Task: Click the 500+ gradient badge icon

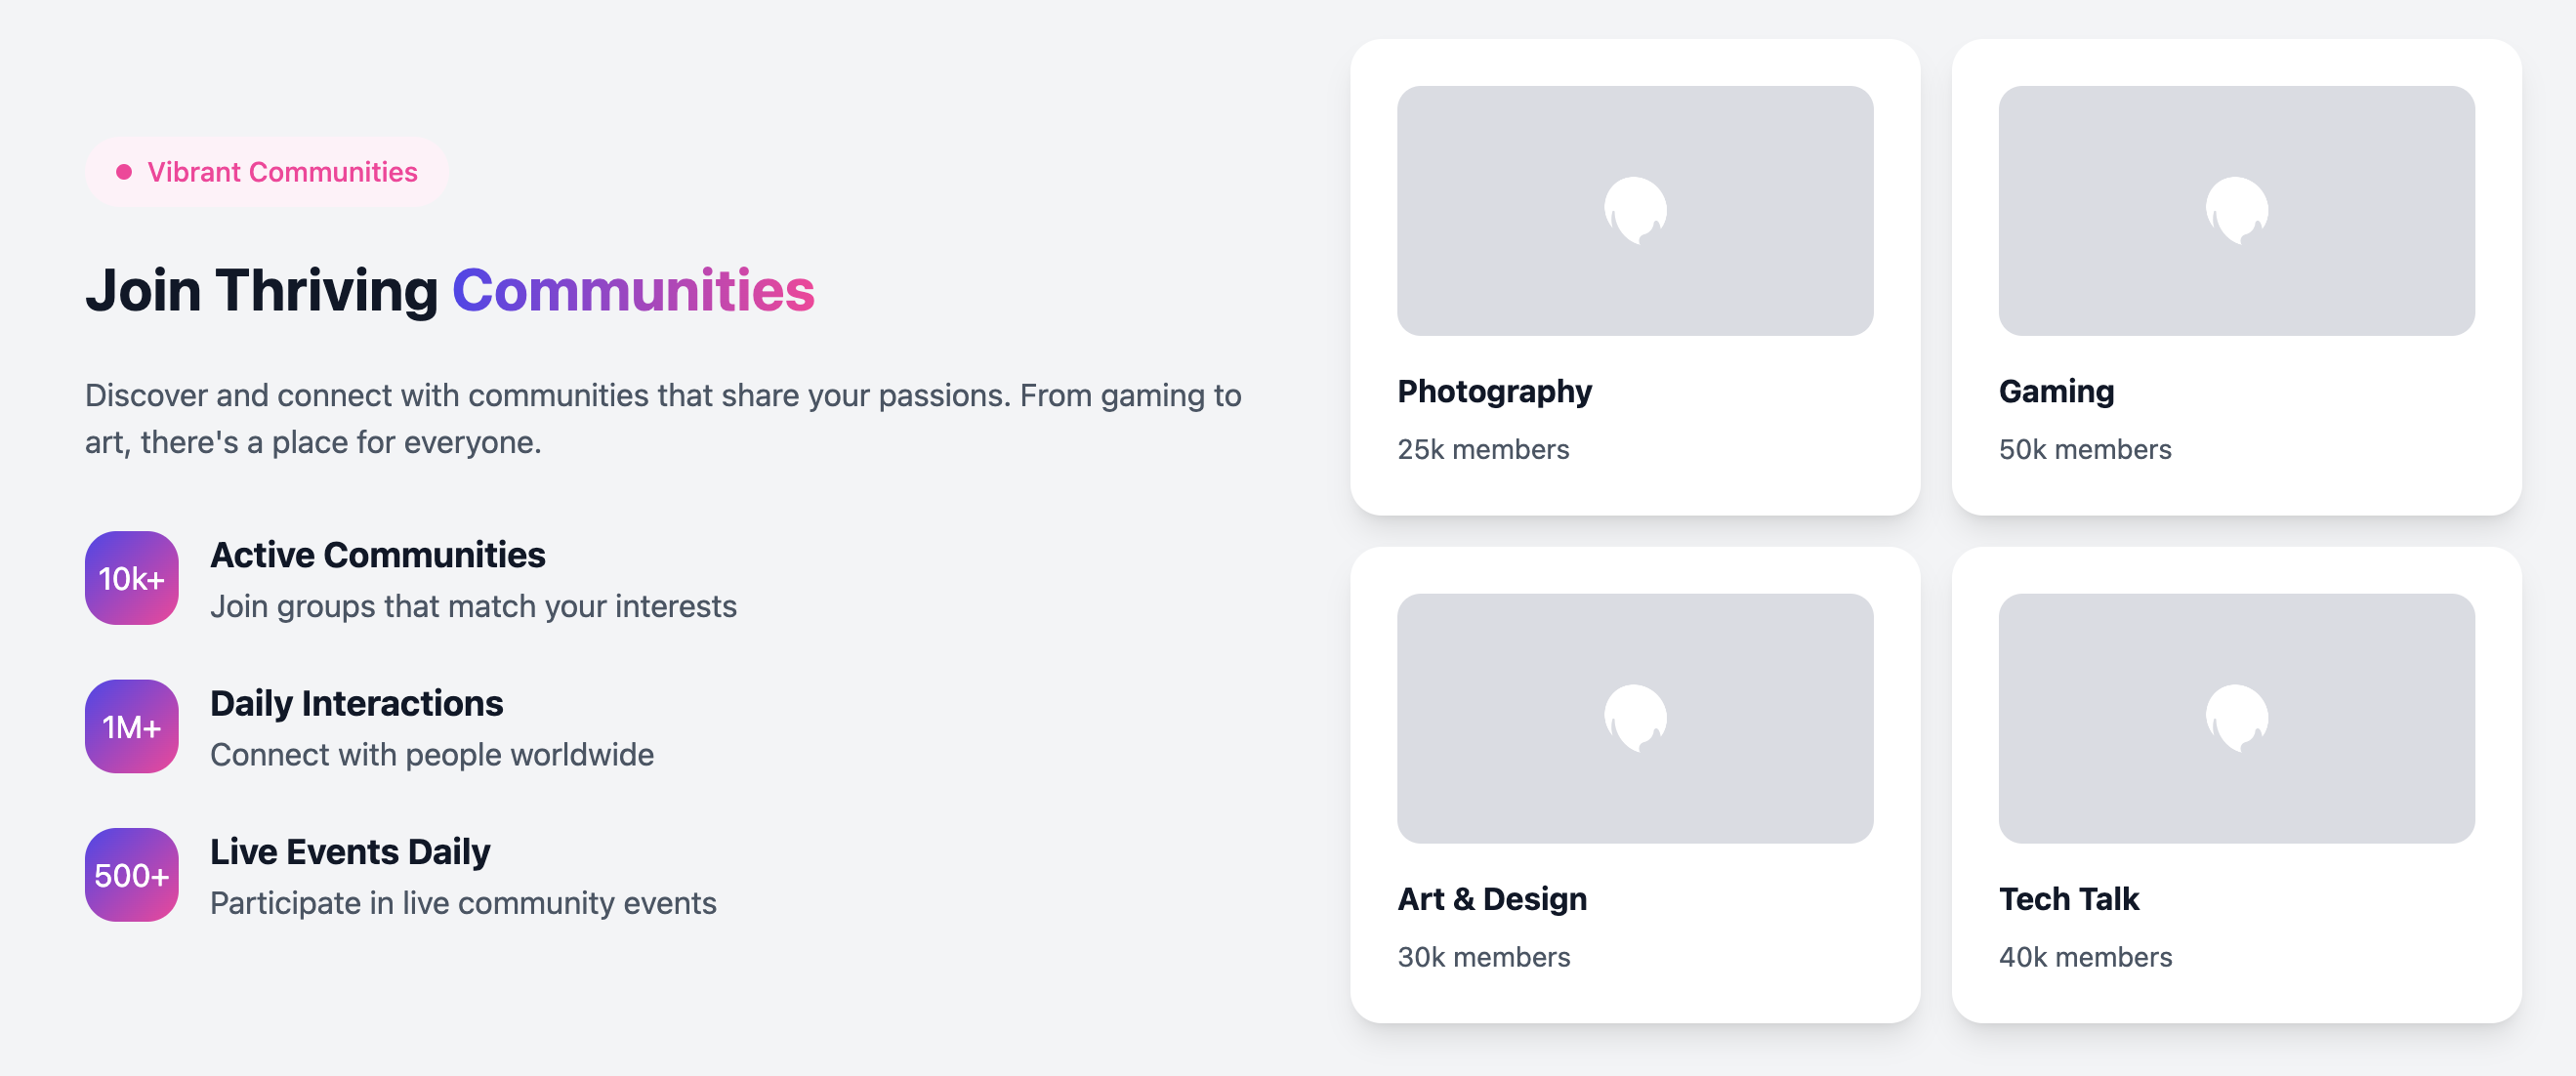Action: click(132, 874)
